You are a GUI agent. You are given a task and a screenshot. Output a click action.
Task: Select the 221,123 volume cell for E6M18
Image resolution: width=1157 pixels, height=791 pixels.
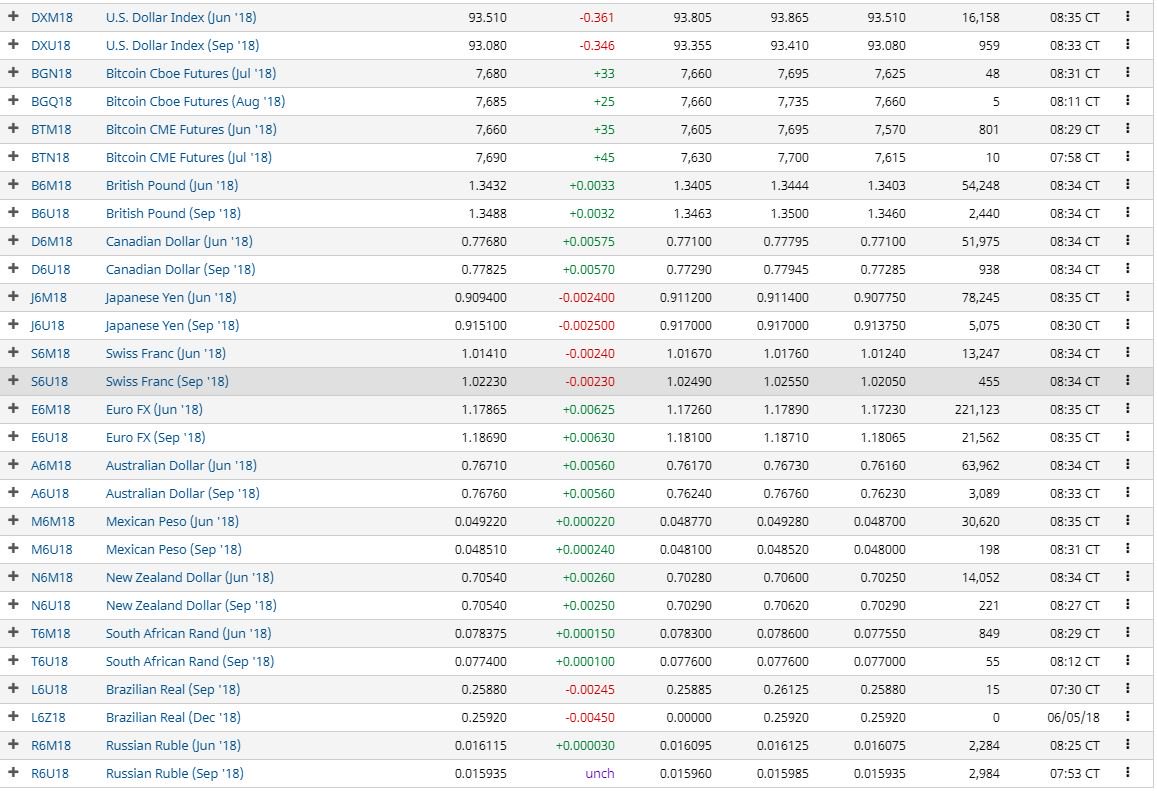[x=977, y=410]
